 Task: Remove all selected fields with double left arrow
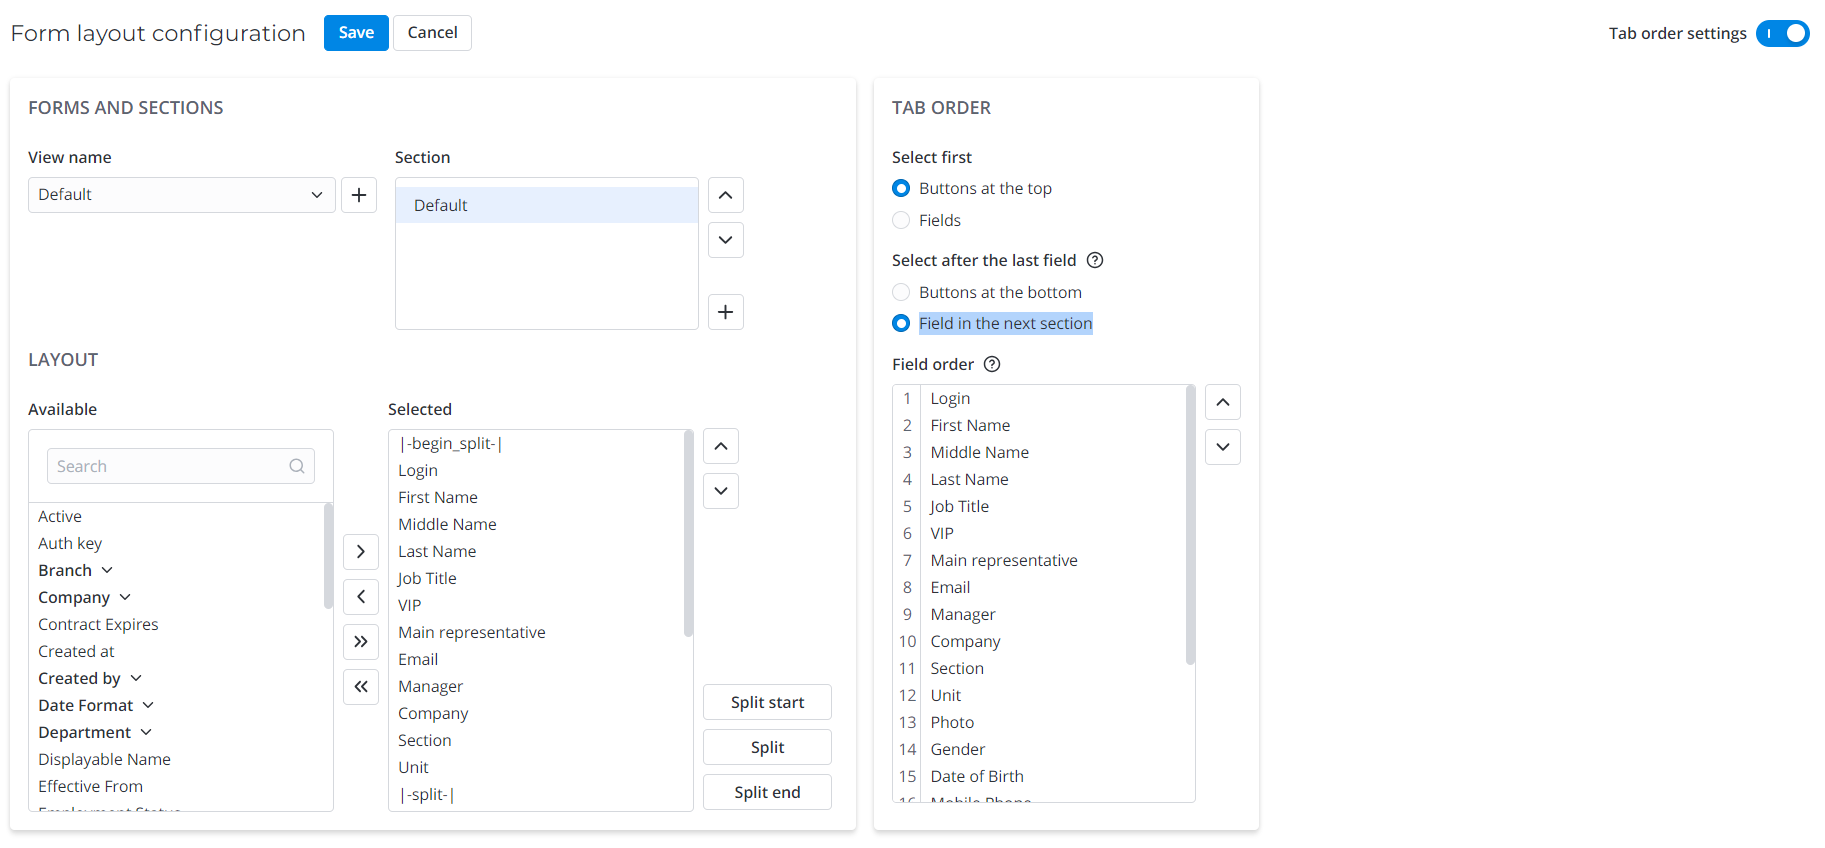tap(360, 686)
